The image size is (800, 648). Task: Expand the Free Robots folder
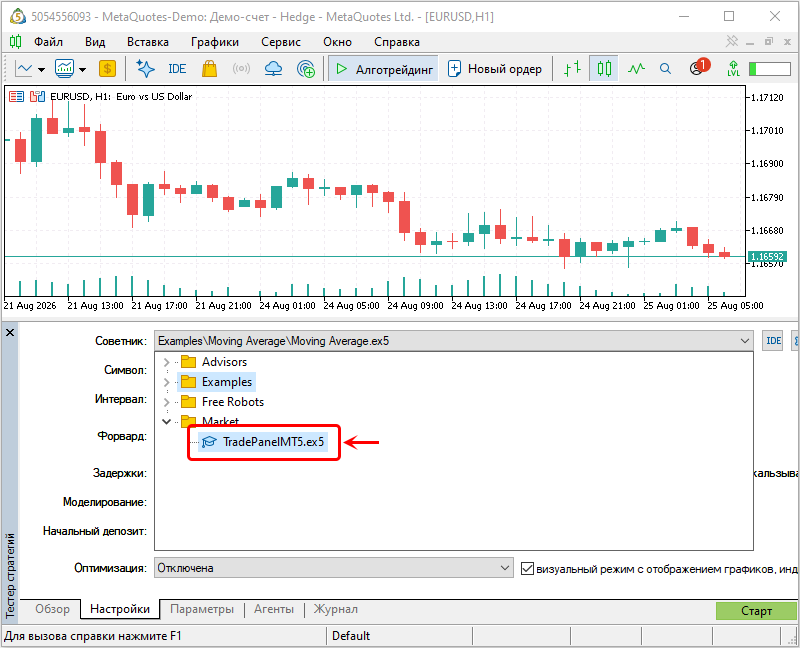[166, 402]
